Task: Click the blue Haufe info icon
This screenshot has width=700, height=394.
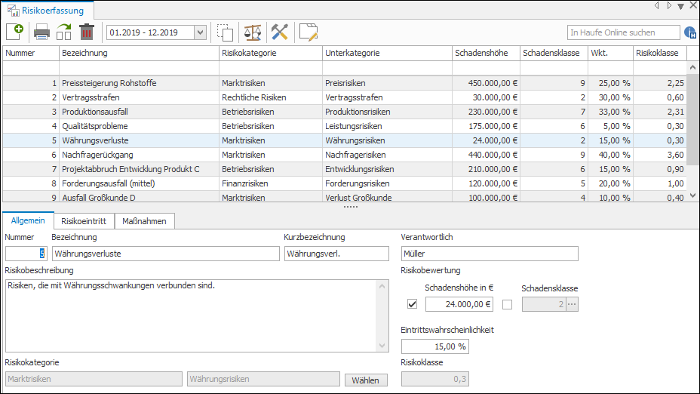Action: (x=690, y=33)
